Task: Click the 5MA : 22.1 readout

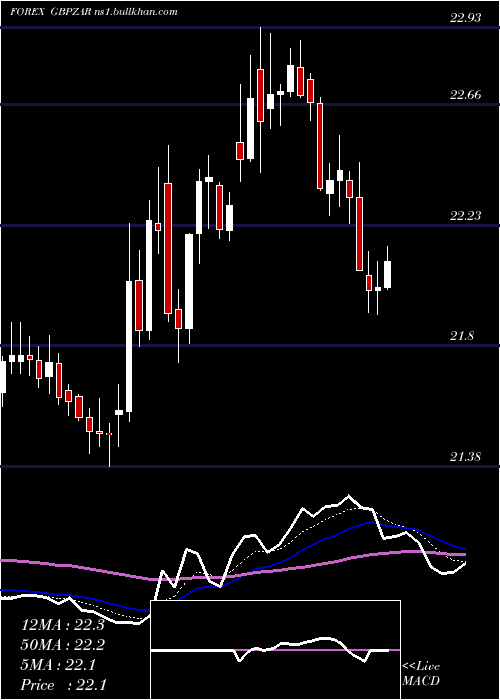Action: pyautogui.click(x=58, y=665)
